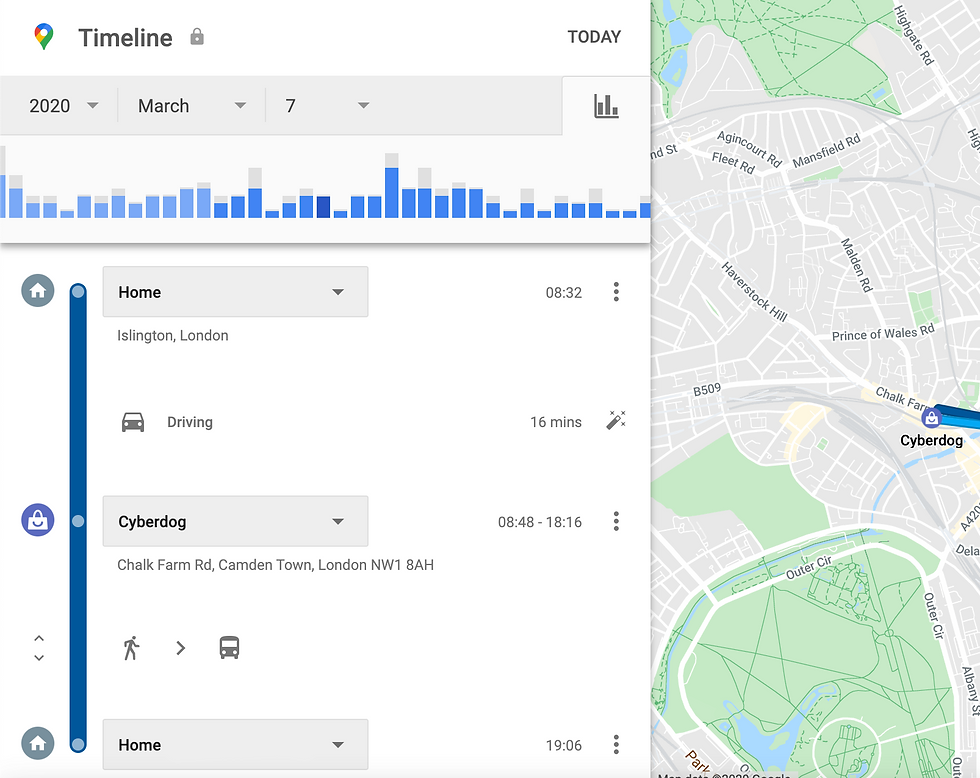Click the Cyberdog shopping bag icon in timeline

(x=38, y=520)
